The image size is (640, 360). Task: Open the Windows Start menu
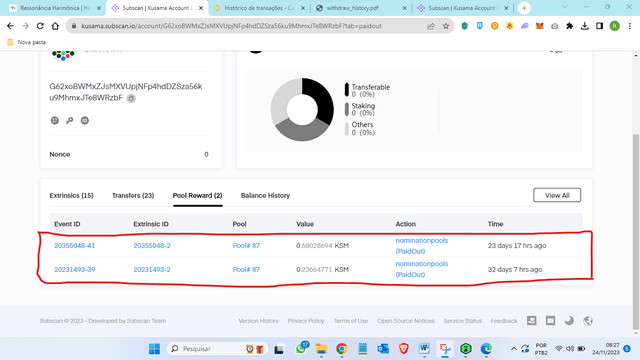(x=154, y=349)
